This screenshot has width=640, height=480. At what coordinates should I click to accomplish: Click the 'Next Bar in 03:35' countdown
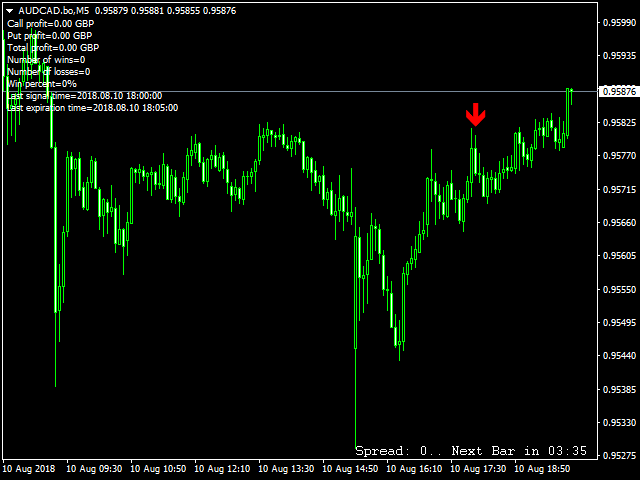pyautogui.click(x=519, y=451)
